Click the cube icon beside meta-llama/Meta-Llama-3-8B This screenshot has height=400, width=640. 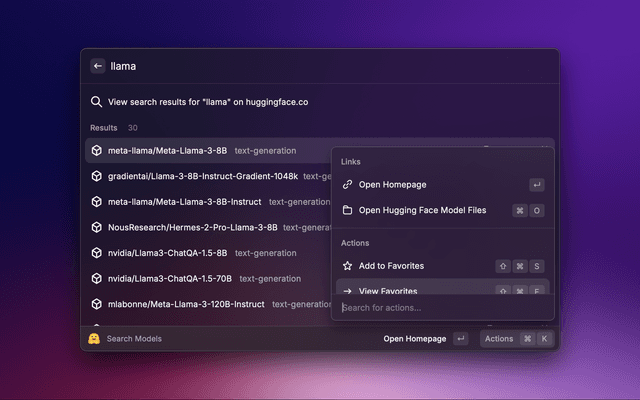(96, 151)
